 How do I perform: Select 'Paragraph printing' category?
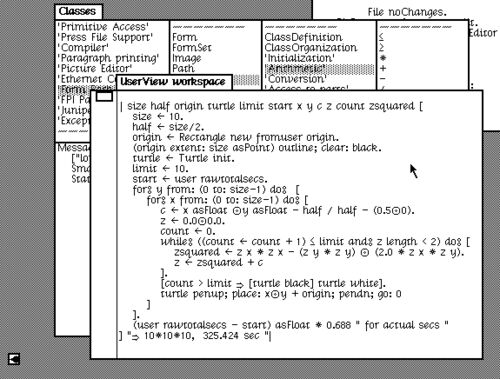coord(109,58)
